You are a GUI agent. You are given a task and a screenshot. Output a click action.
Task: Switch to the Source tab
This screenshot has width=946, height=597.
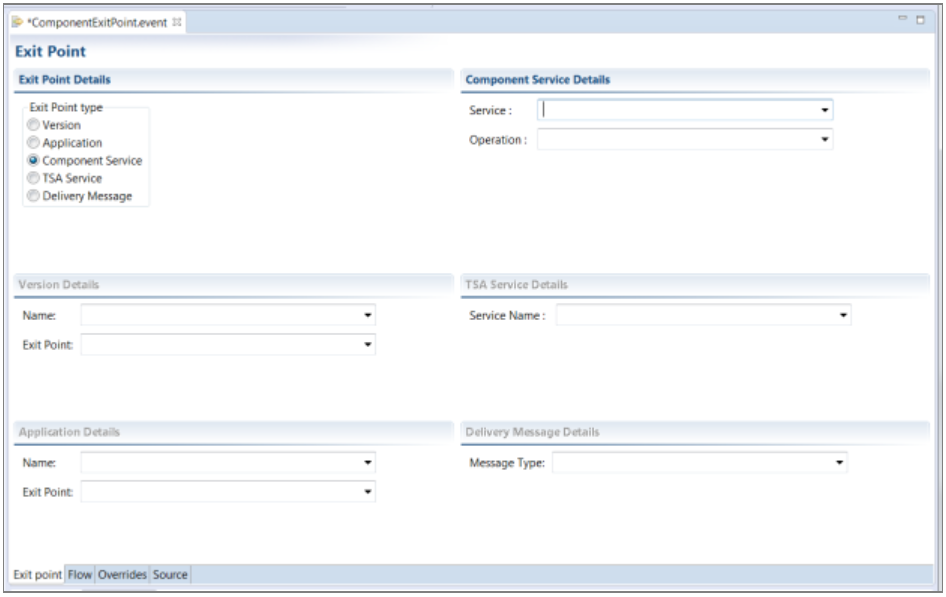(x=170, y=575)
